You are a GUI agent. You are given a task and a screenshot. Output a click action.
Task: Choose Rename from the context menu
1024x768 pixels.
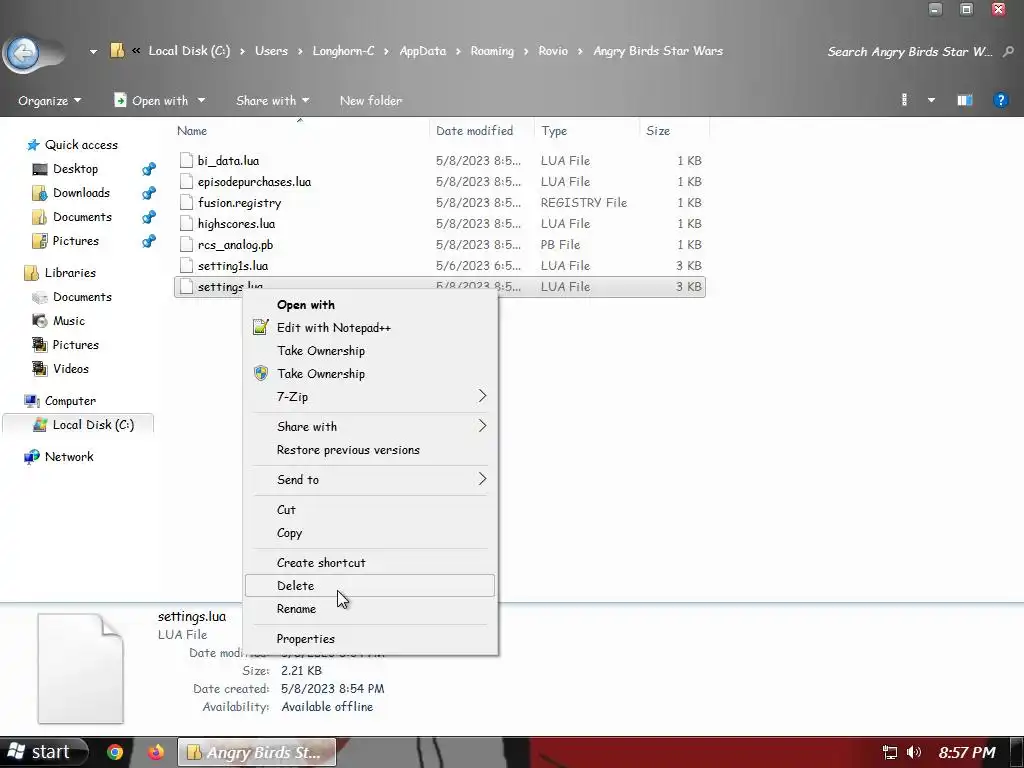click(370, 609)
